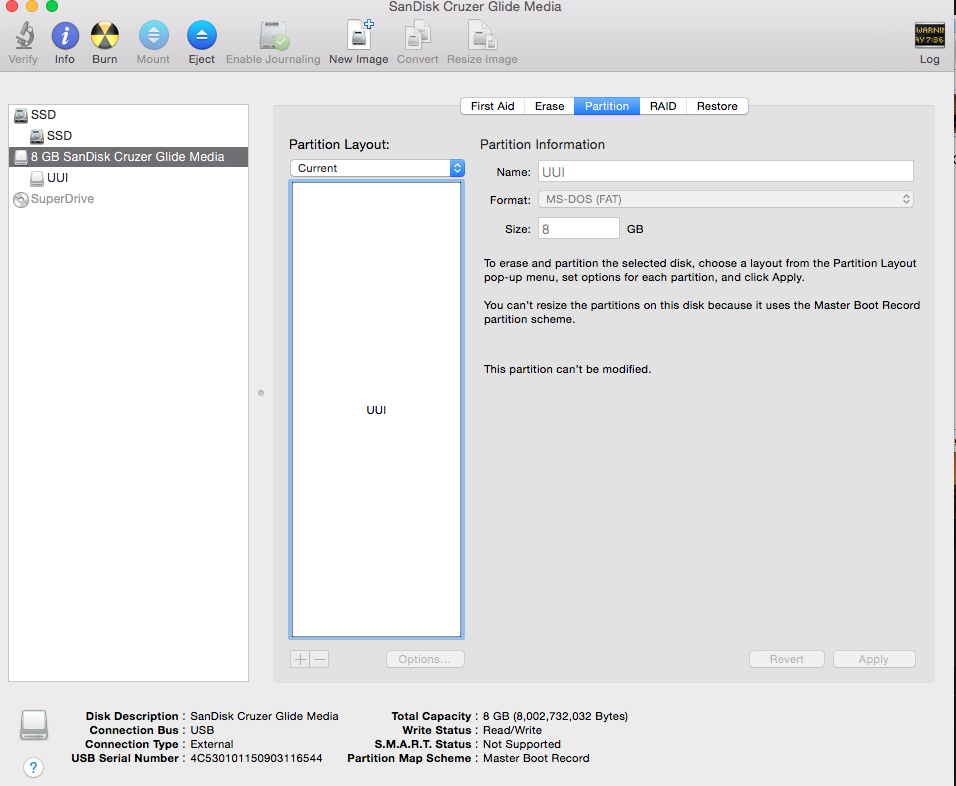Click 'Not Supported' S.M.A.R.T. status value
Viewport: 956px width, 786px height.
[522, 745]
